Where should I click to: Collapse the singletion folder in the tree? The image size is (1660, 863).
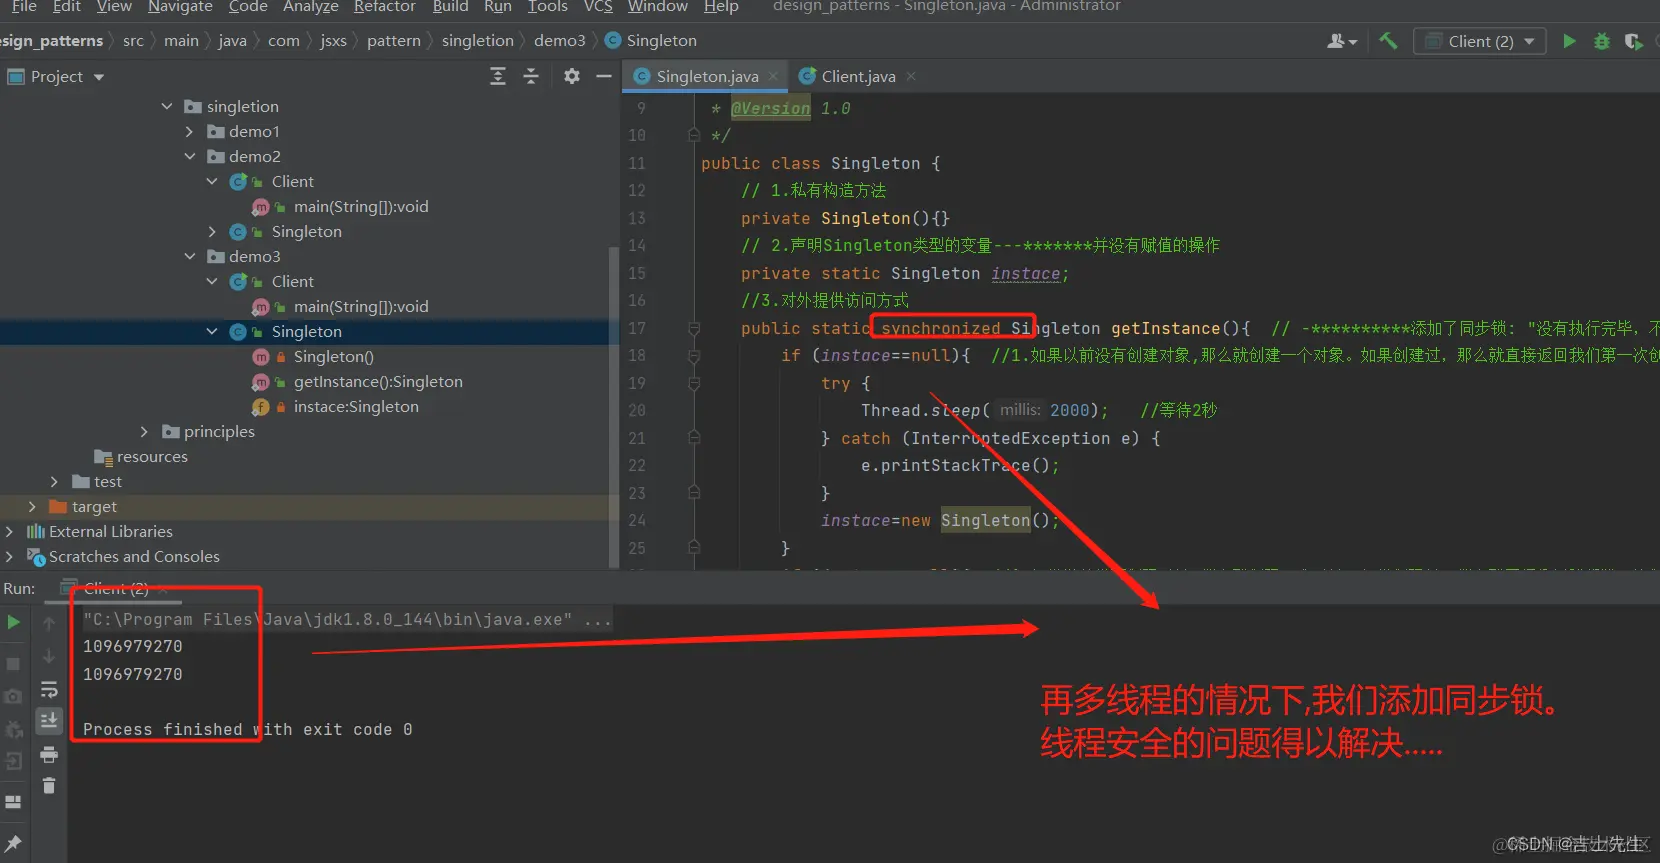167,106
